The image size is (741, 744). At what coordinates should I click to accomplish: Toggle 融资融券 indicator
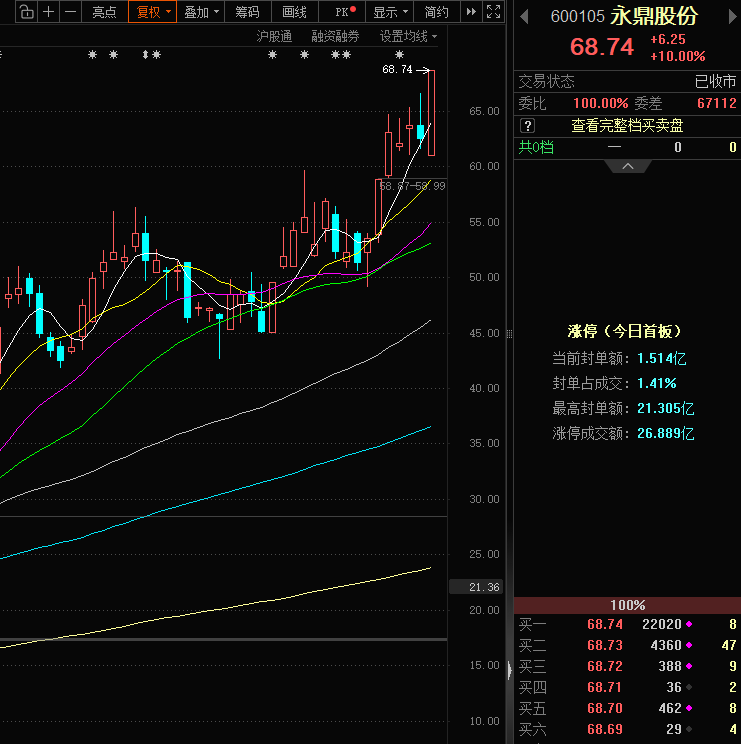[335, 36]
